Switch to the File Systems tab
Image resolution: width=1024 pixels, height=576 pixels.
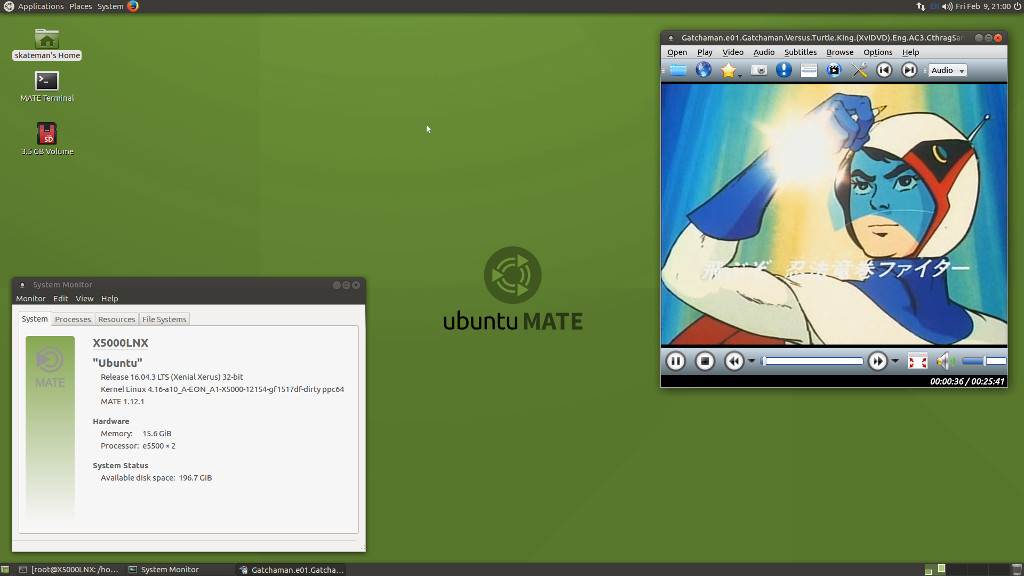tap(164, 319)
